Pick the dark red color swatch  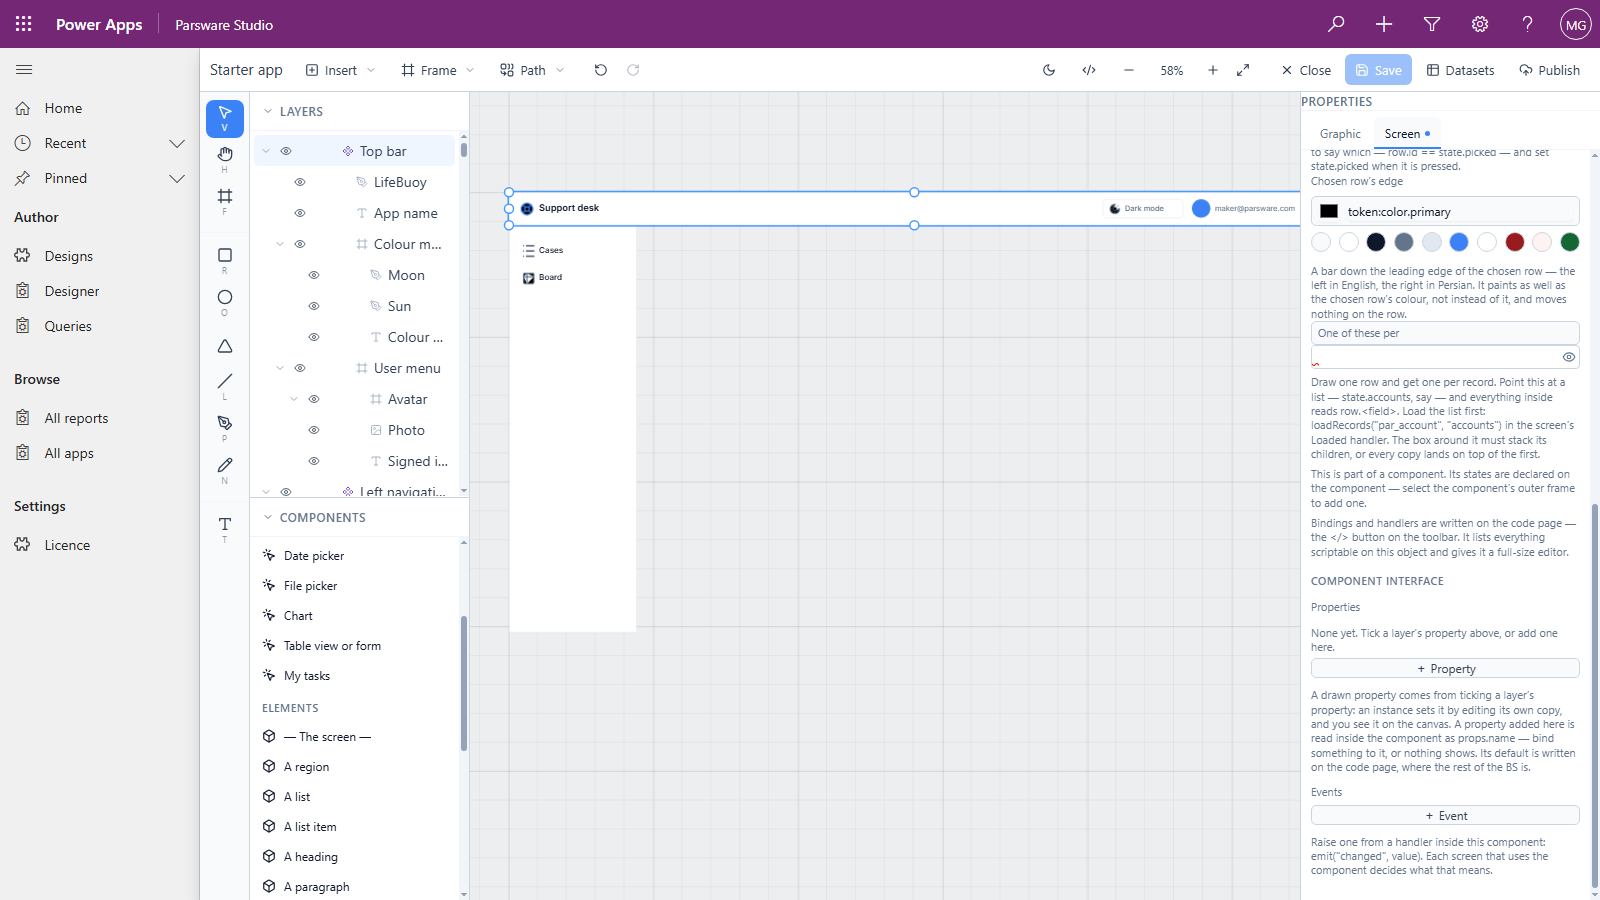coord(1515,242)
